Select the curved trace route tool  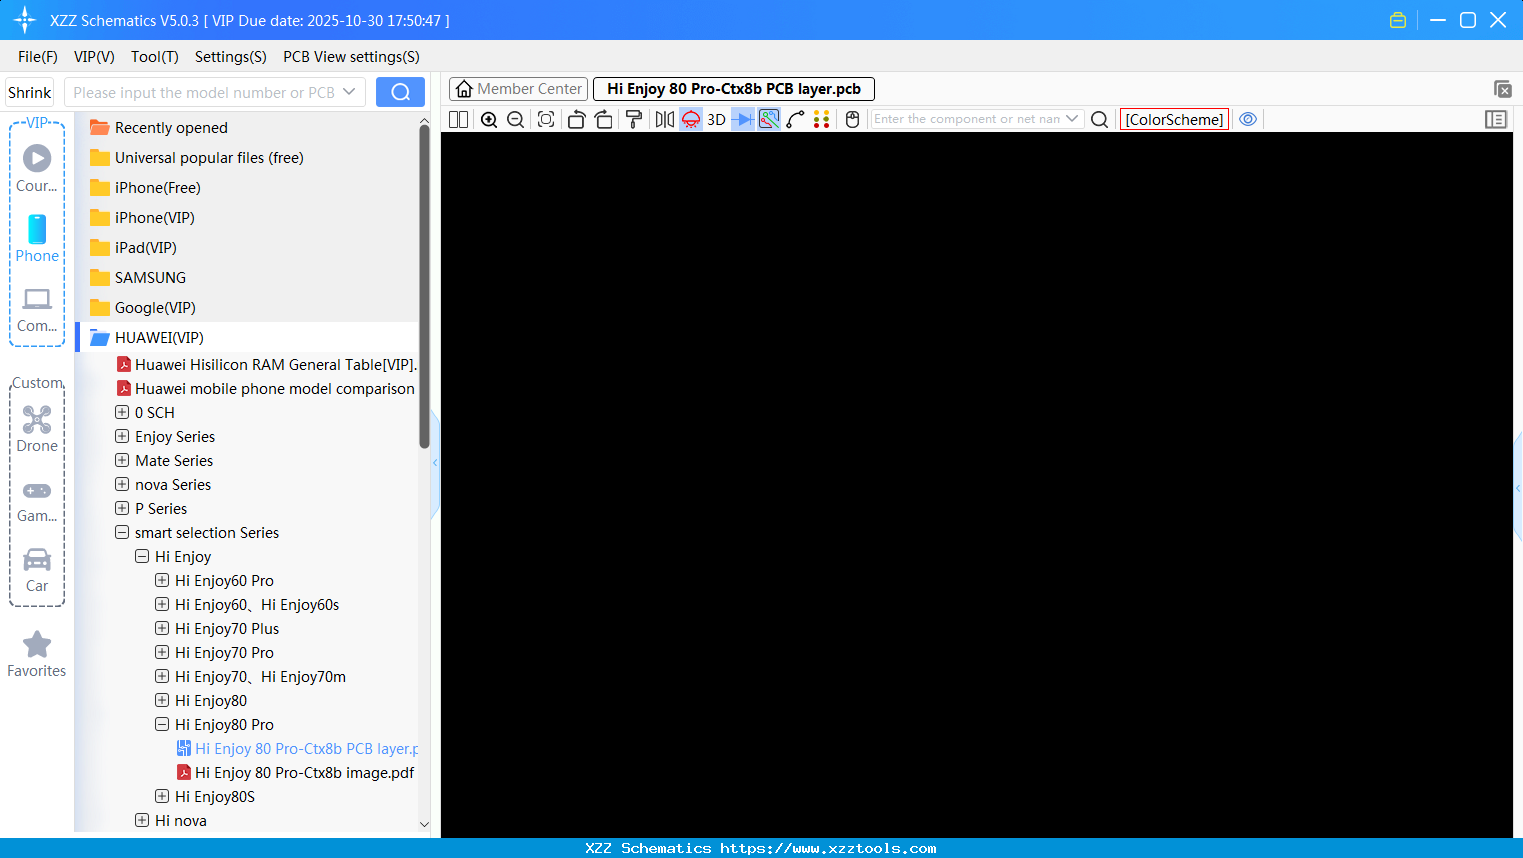(795, 119)
